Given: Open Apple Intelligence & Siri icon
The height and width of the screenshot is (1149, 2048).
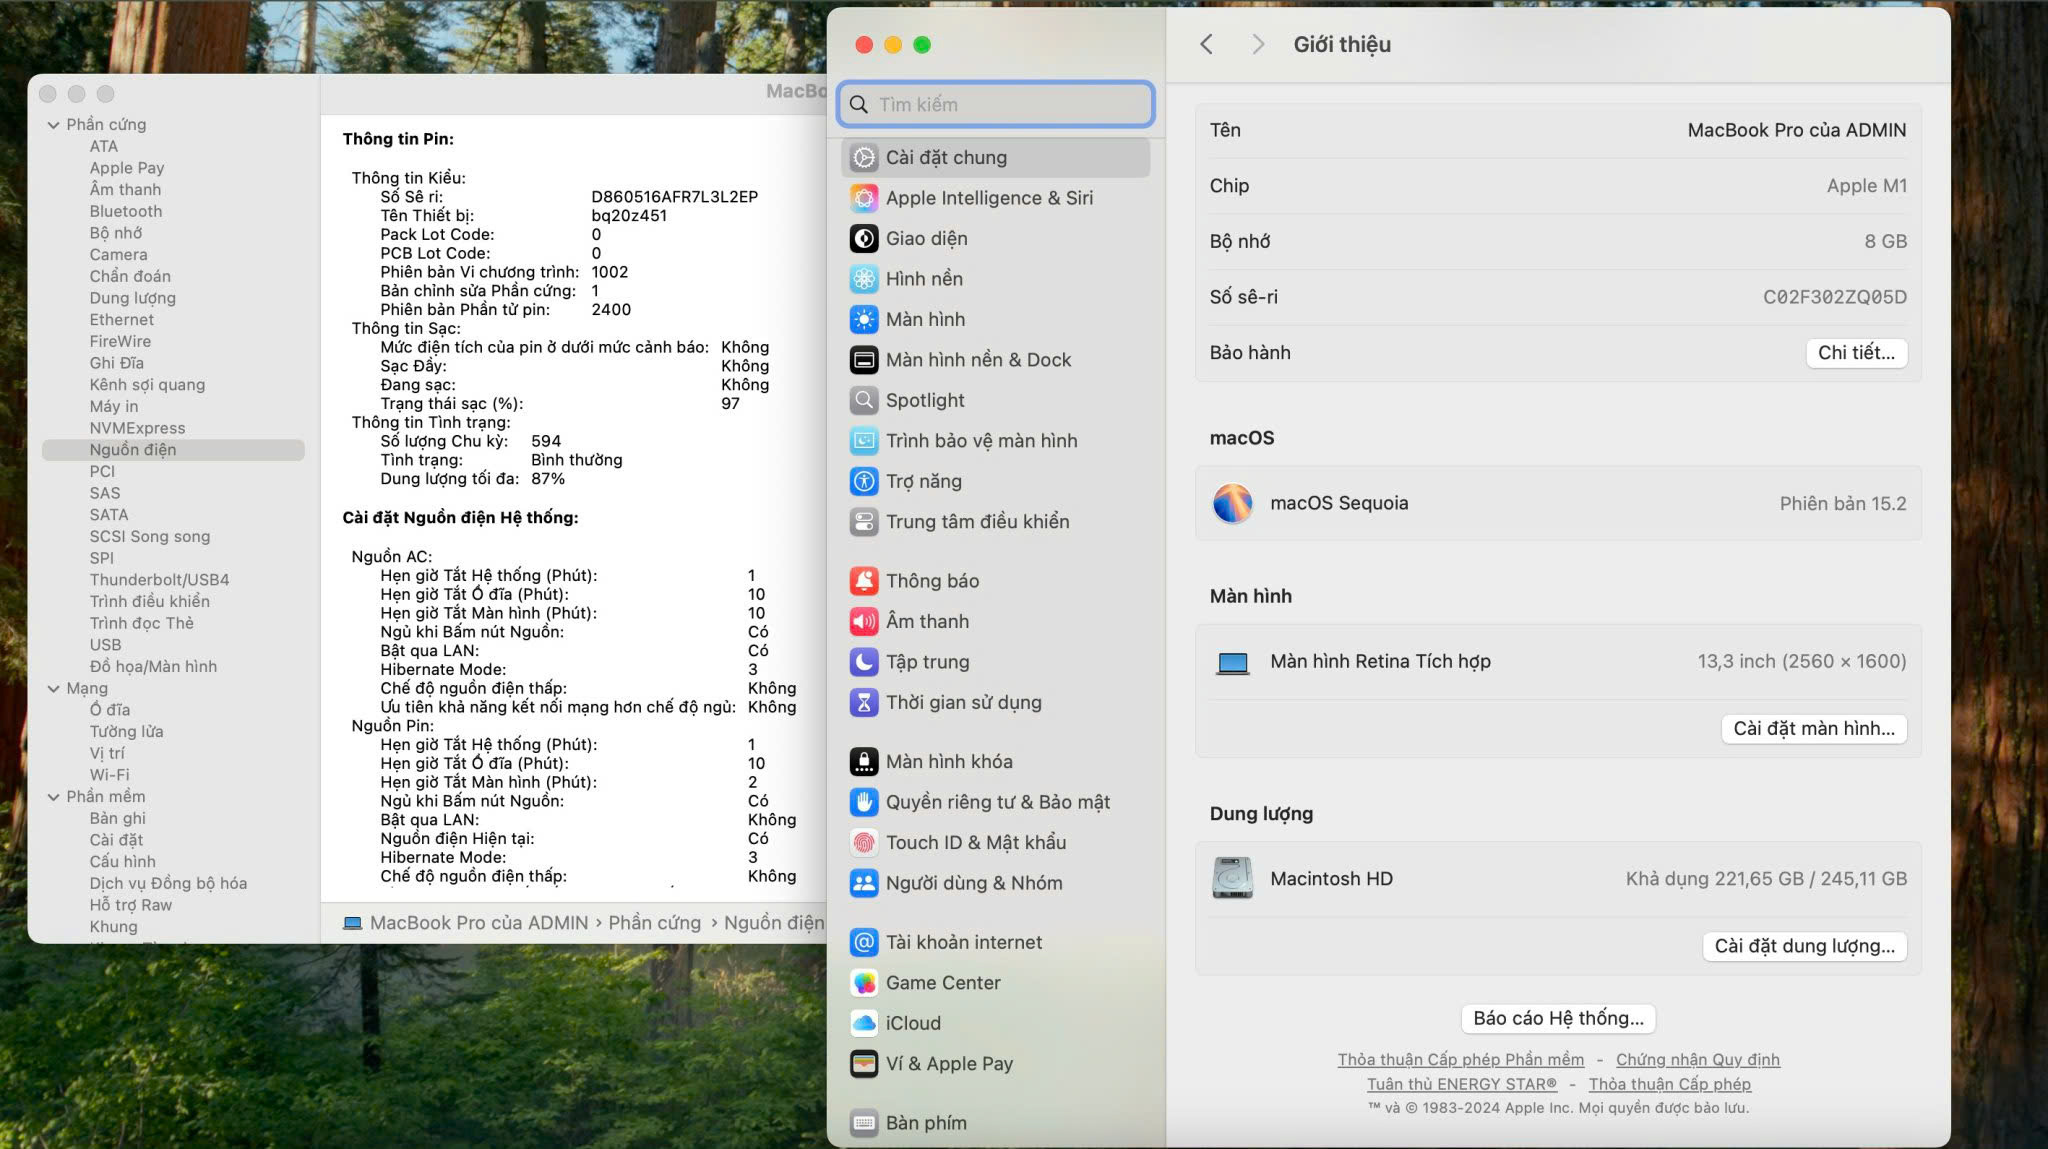Looking at the screenshot, I should click(x=864, y=198).
